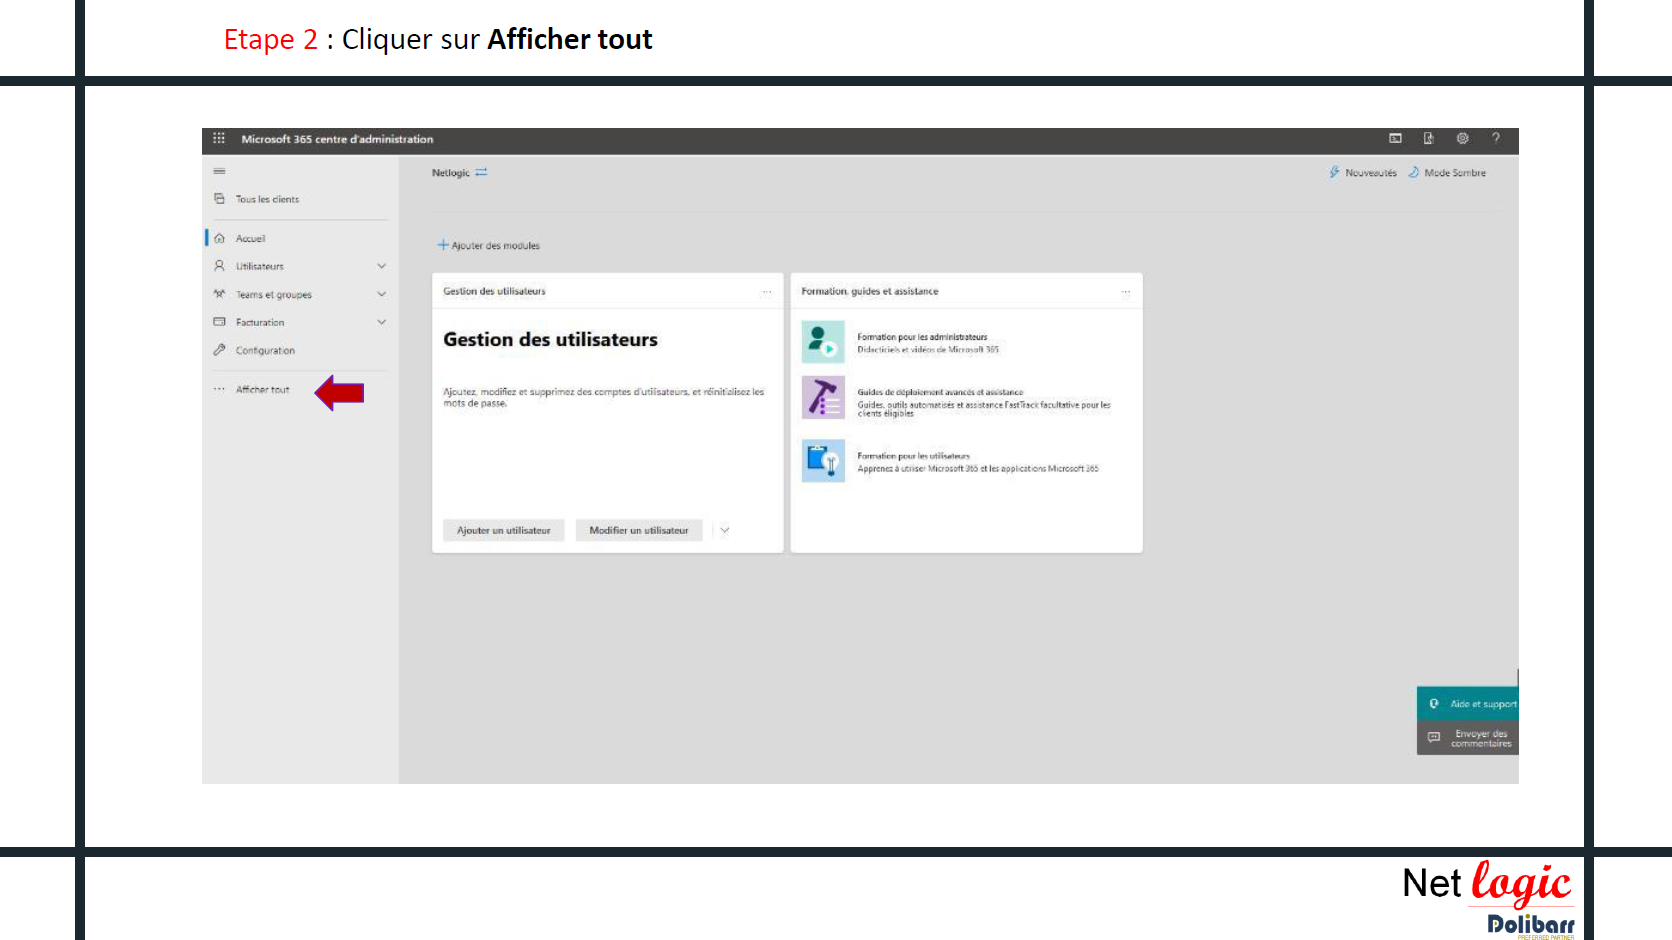Expand the Teams et groupes chevron
The image size is (1672, 940).
click(381, 294)
